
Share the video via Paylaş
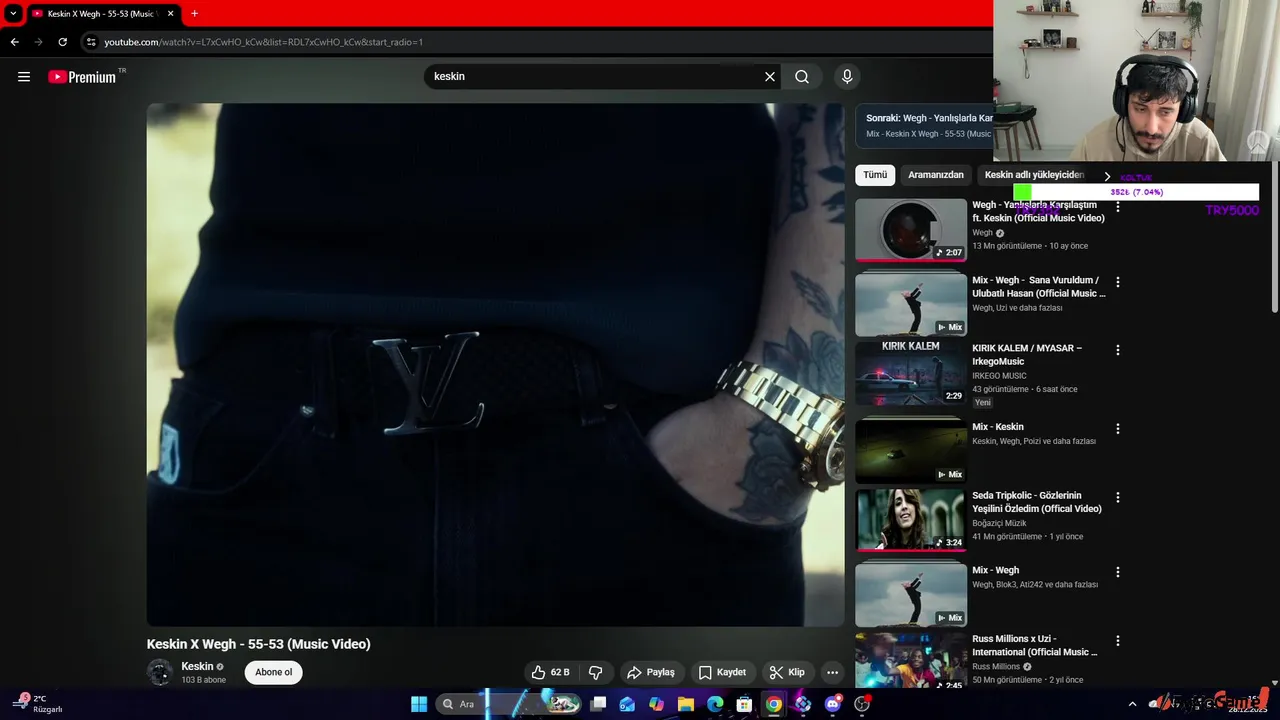pos(651,672)
